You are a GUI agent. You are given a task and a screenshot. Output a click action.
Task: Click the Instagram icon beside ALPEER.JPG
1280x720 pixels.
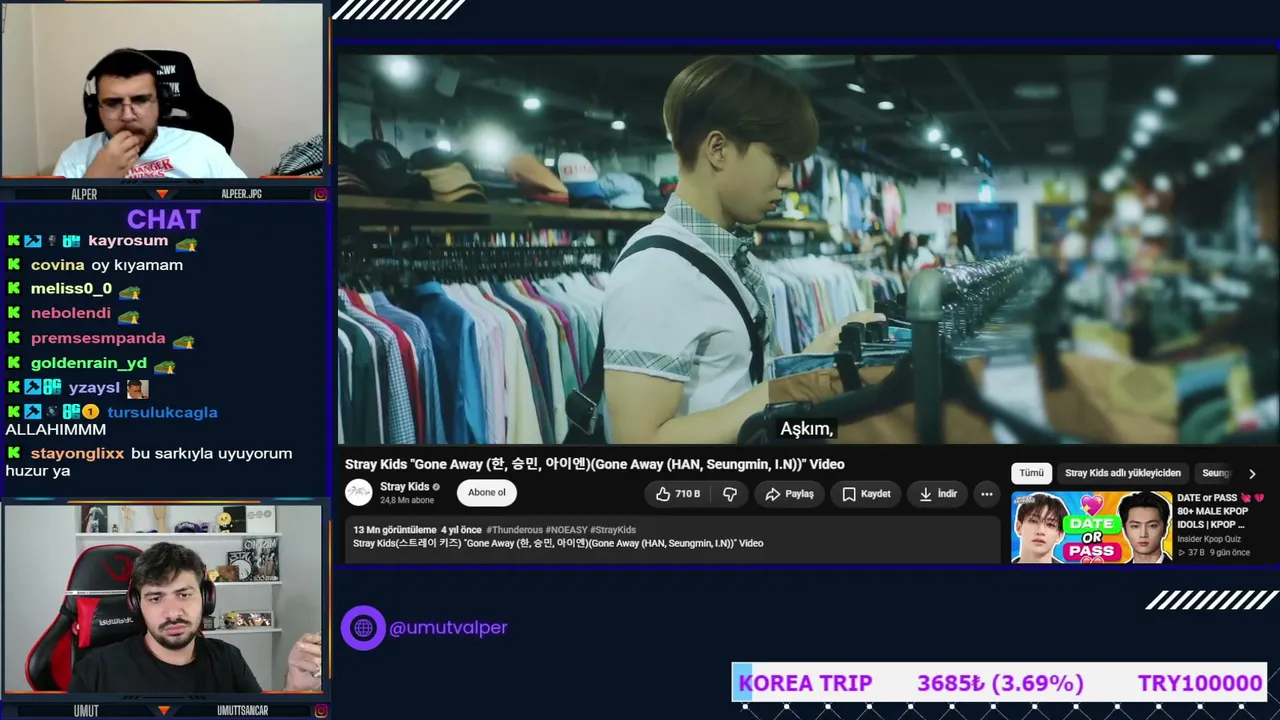pos(321,194)
